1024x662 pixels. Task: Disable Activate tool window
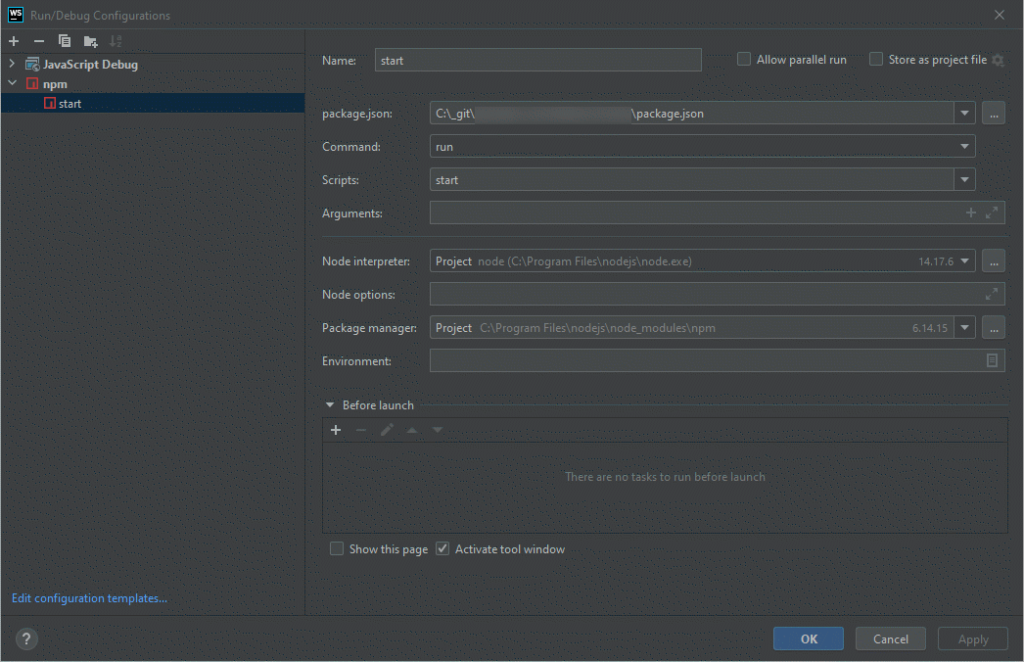442,549
